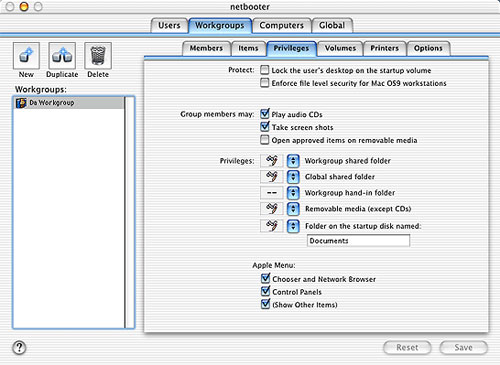Viewport: 500px width, 365px height.
Task: Open privilege popup for Global shared folder
Action: click(293, 177)
